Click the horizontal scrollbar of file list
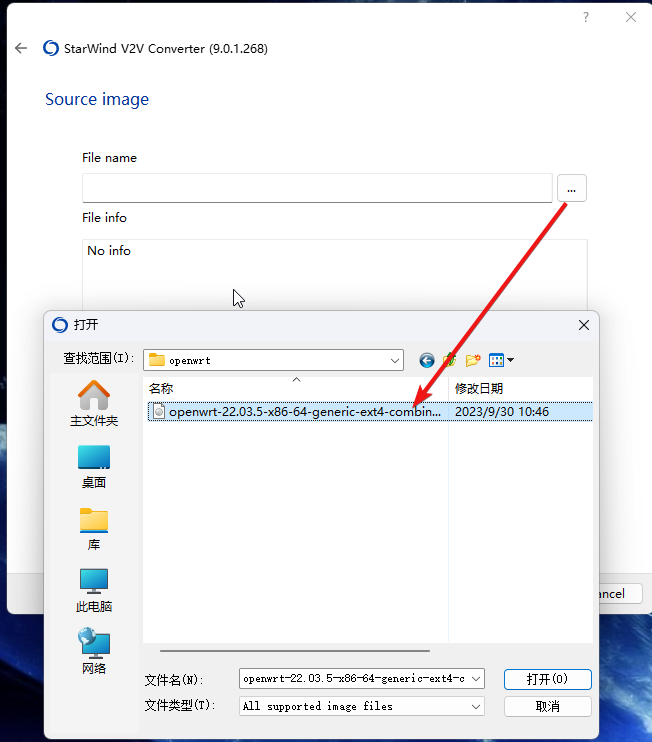This screenshot has width=652, height=742. point(295,651)
